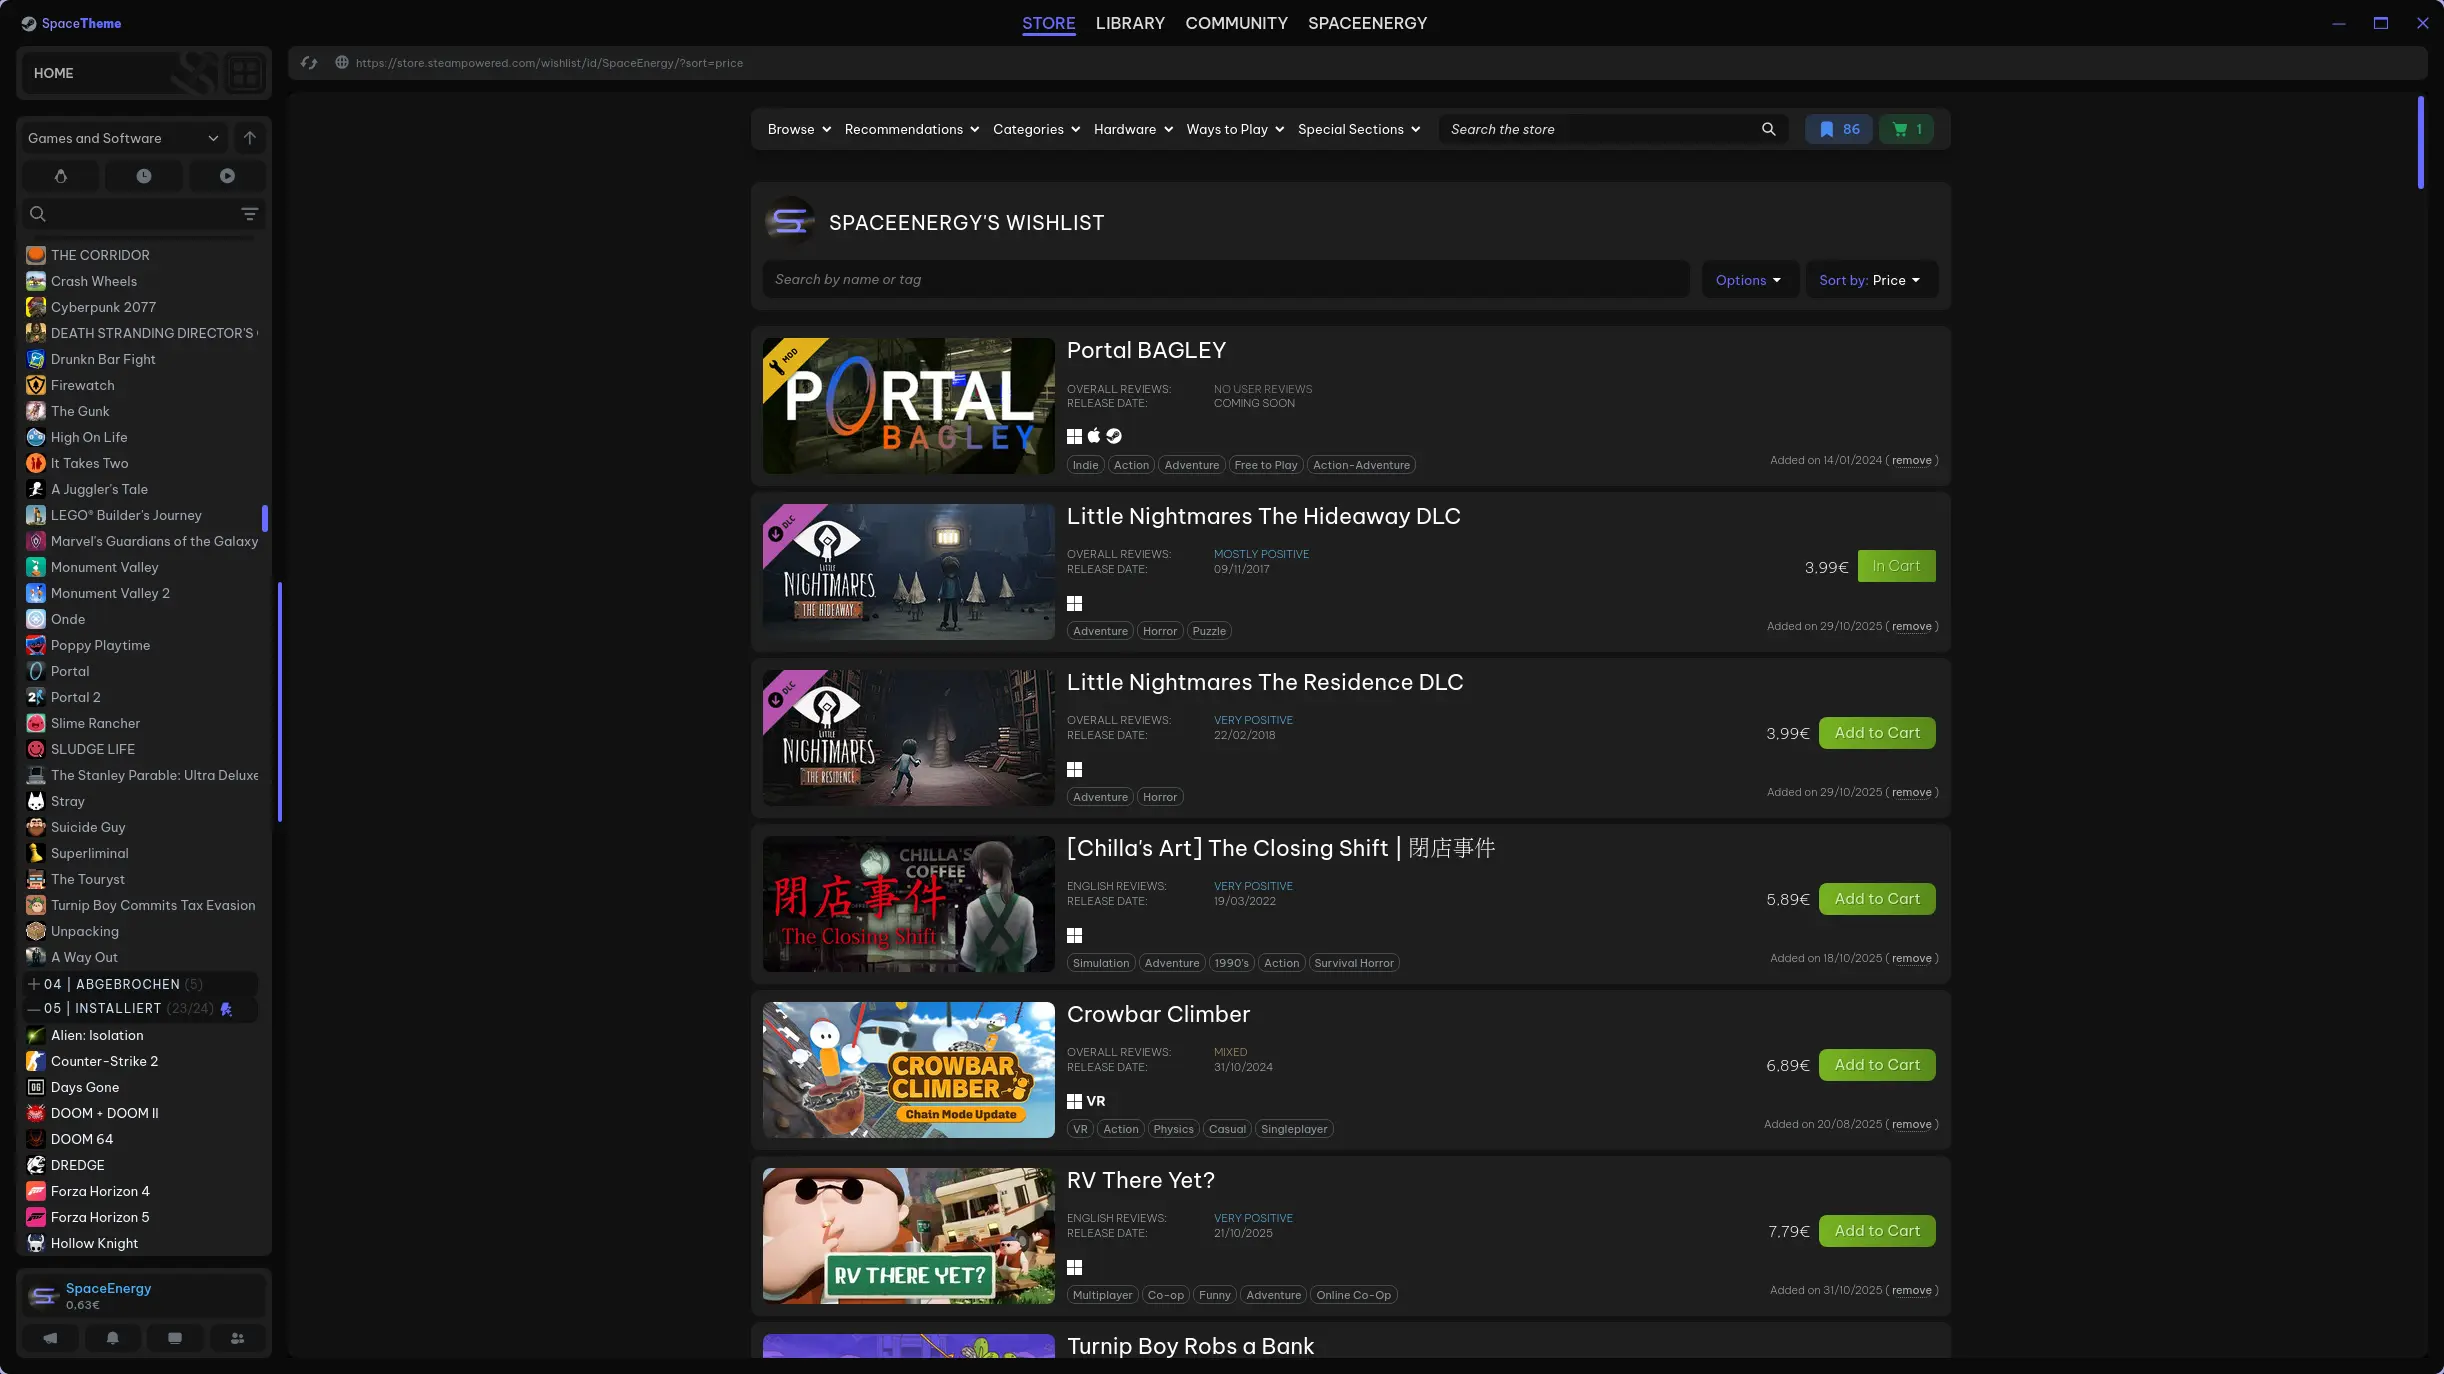Toggle the ready-to-play filter

coord(227,176)
